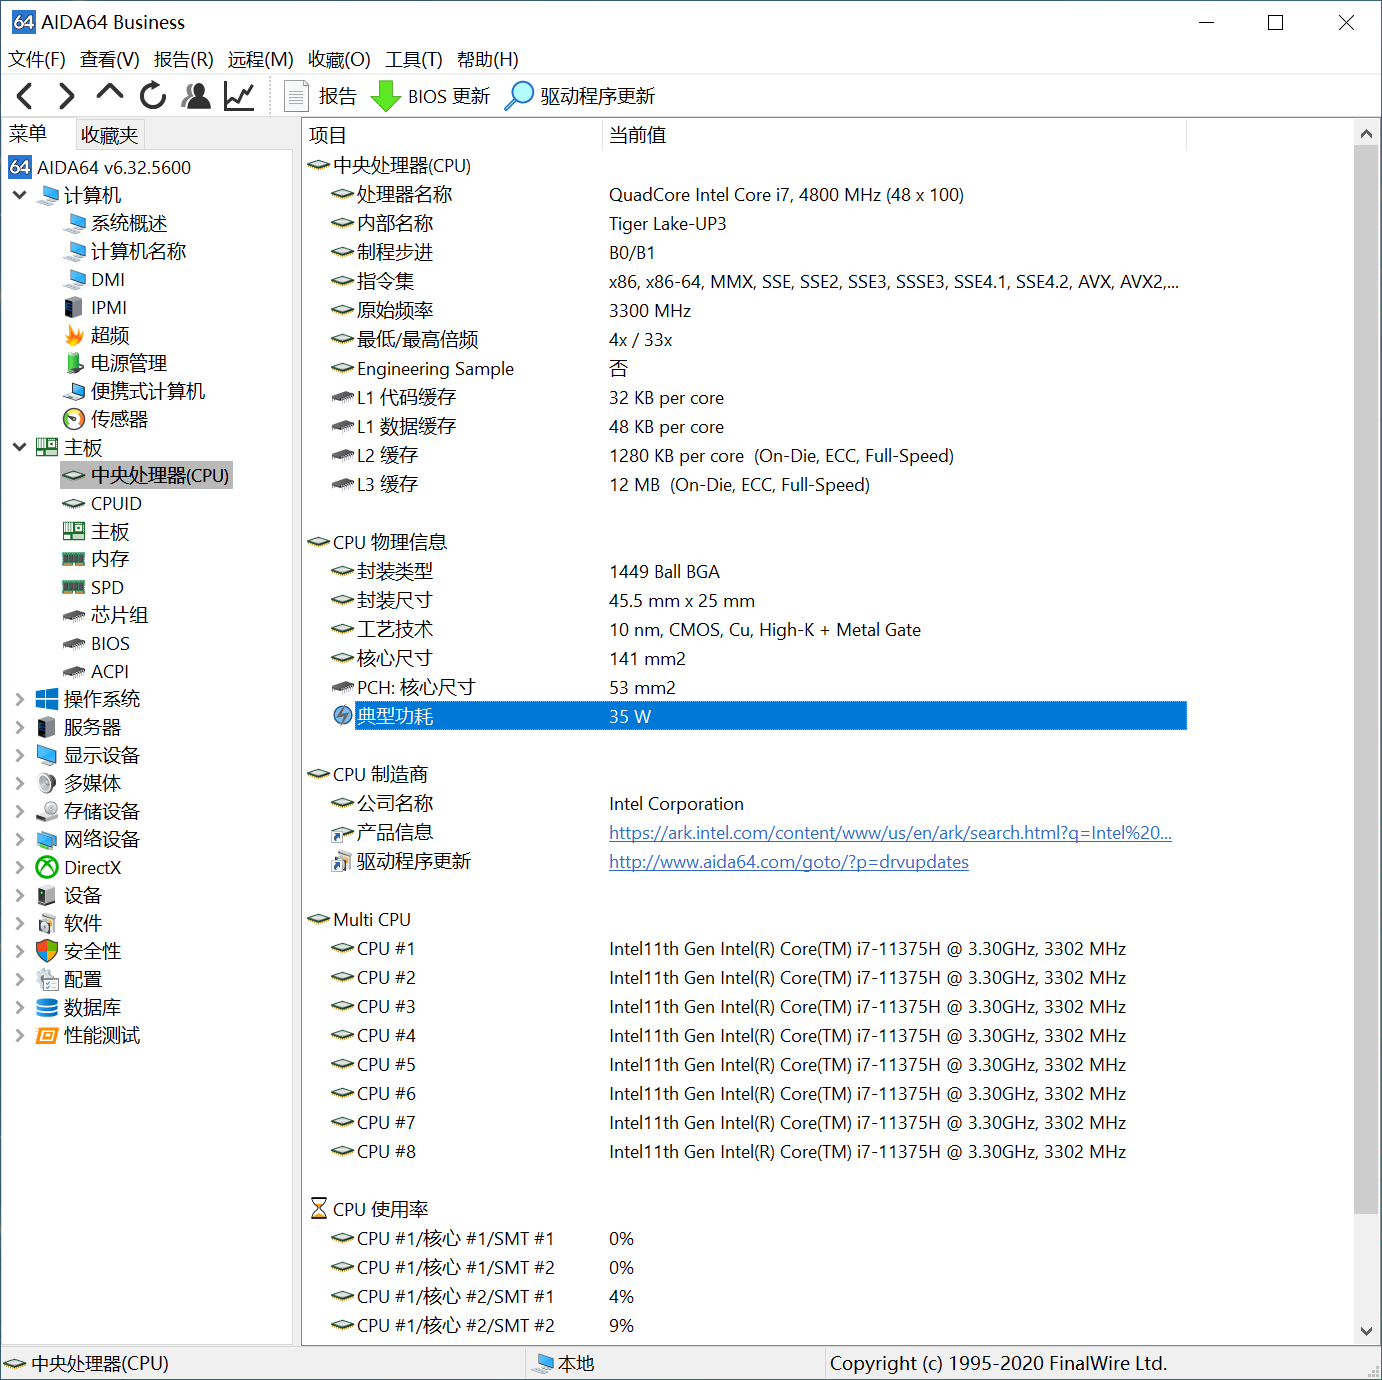Open the 远程(M) menu
This screenshot has height=1380, width=1382.
pos(260,59)
